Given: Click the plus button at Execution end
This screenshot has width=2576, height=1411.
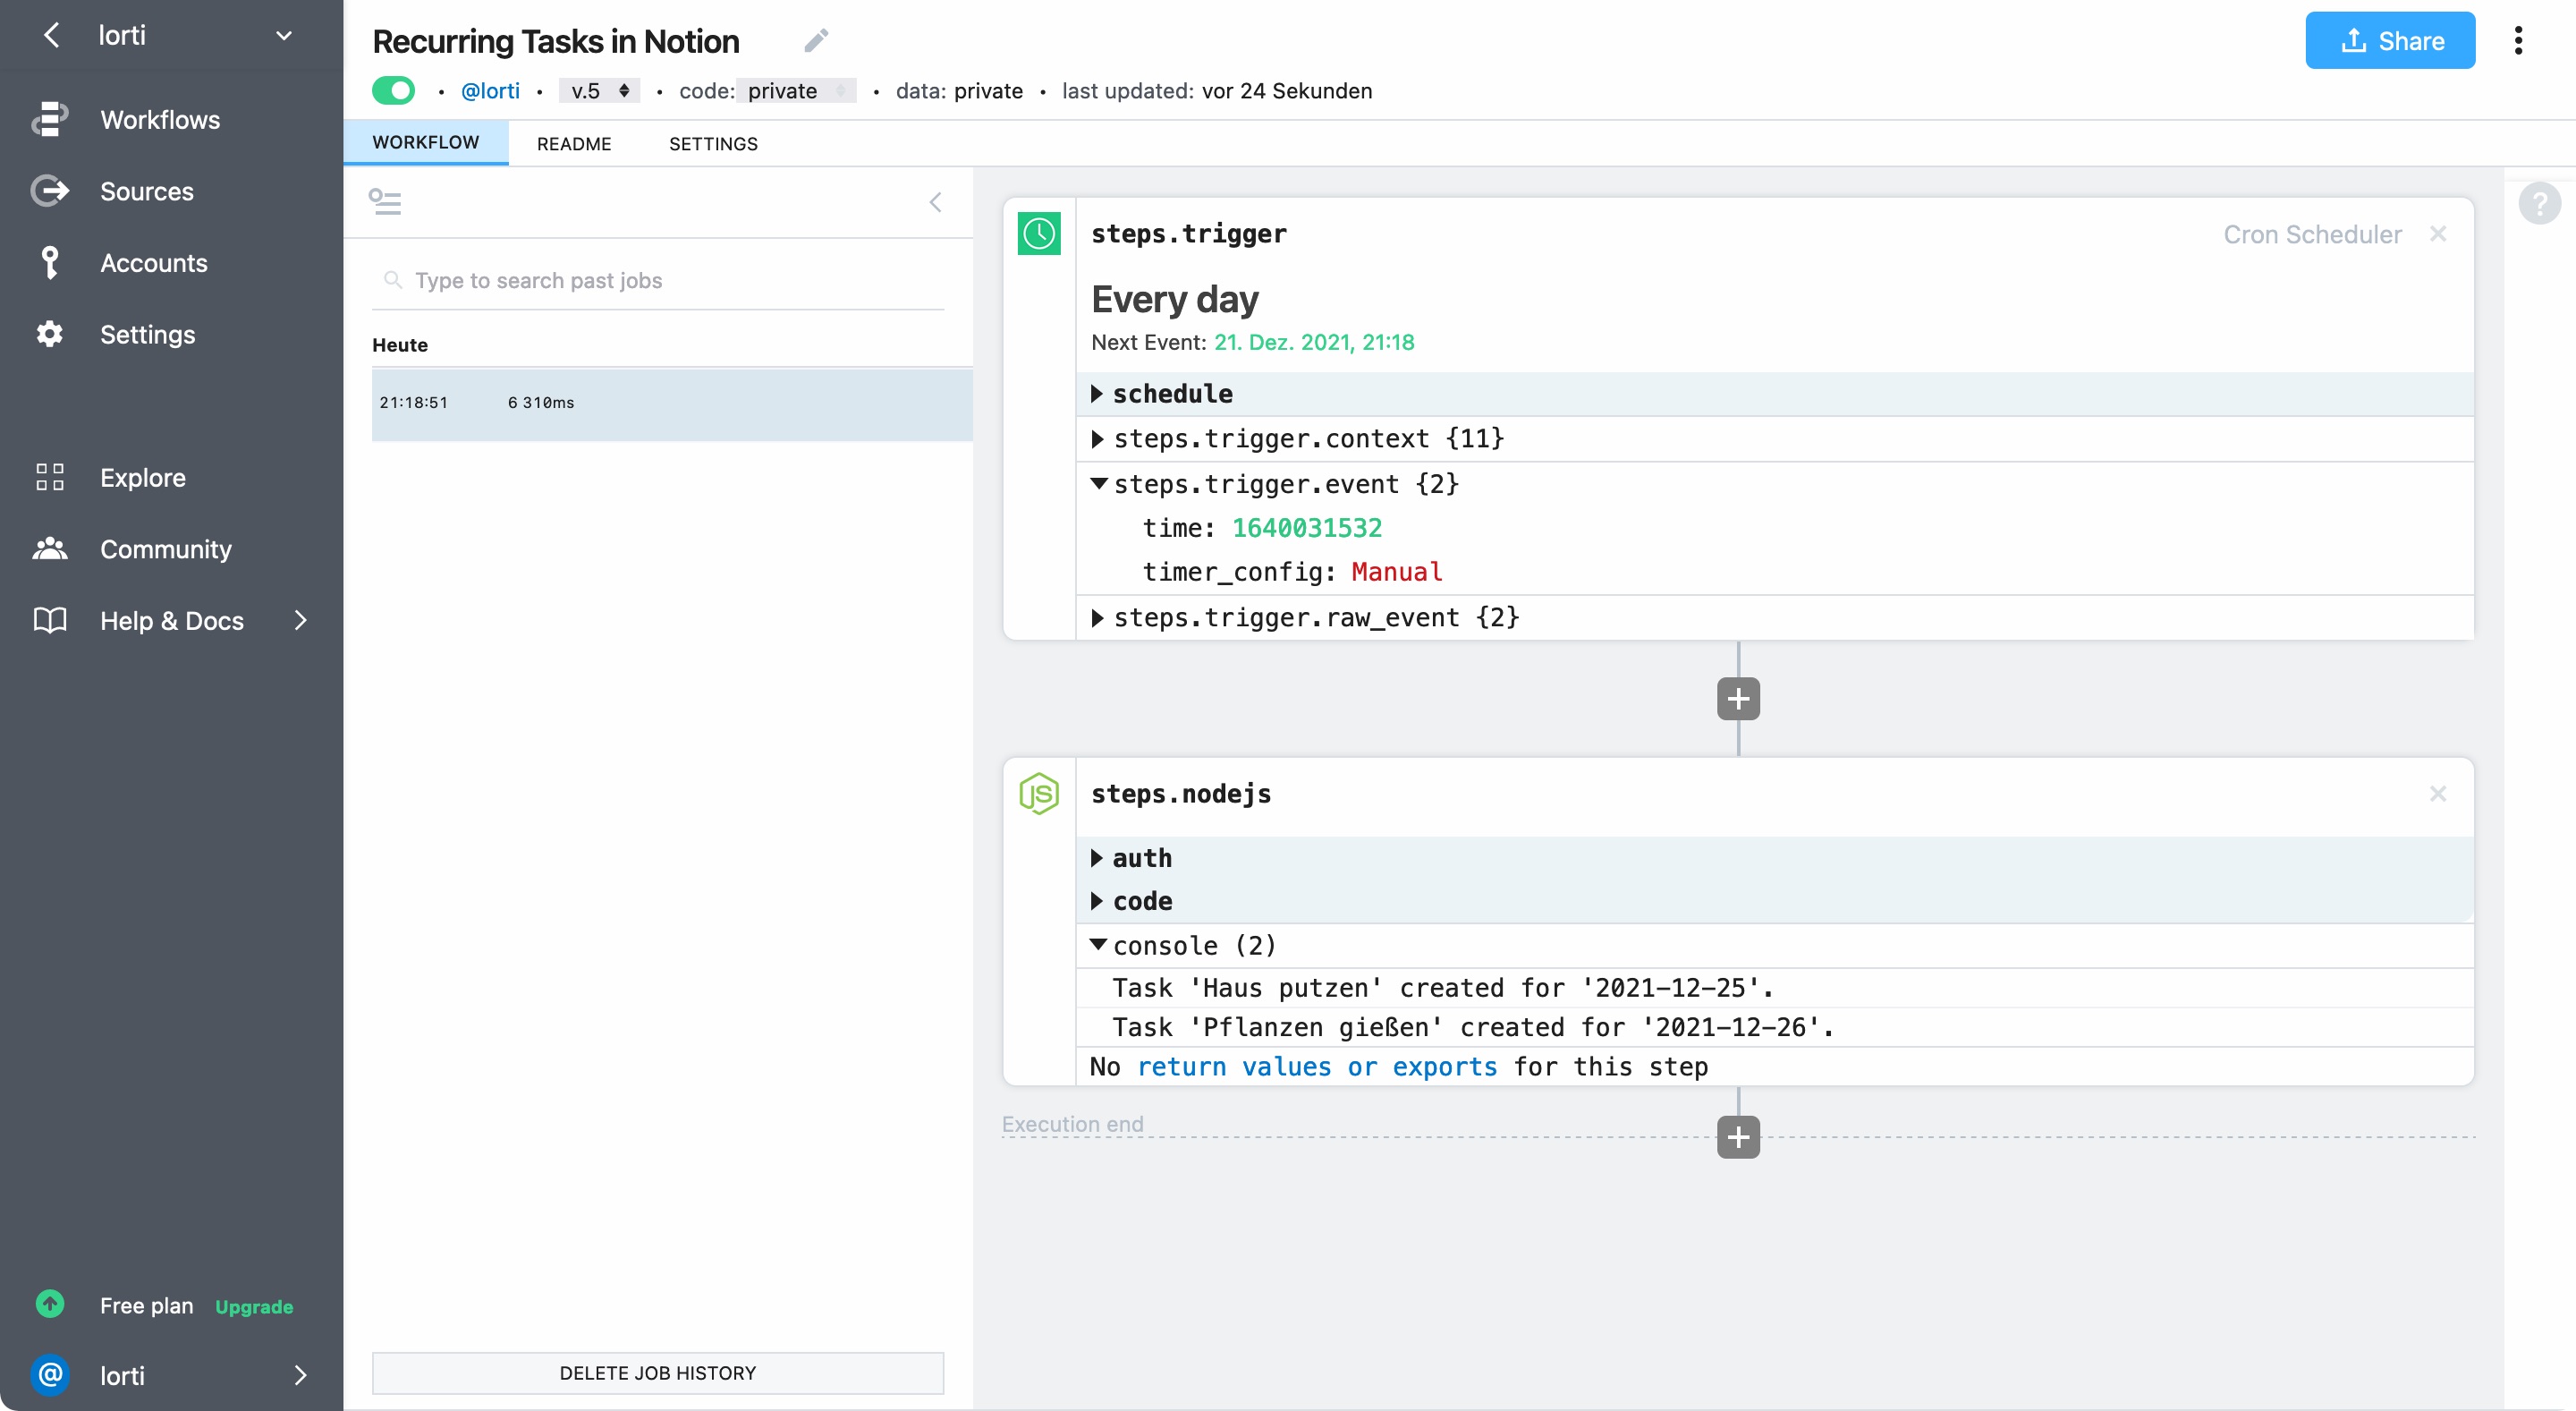Looking at the screenshot, I should coord(1738,1137).
